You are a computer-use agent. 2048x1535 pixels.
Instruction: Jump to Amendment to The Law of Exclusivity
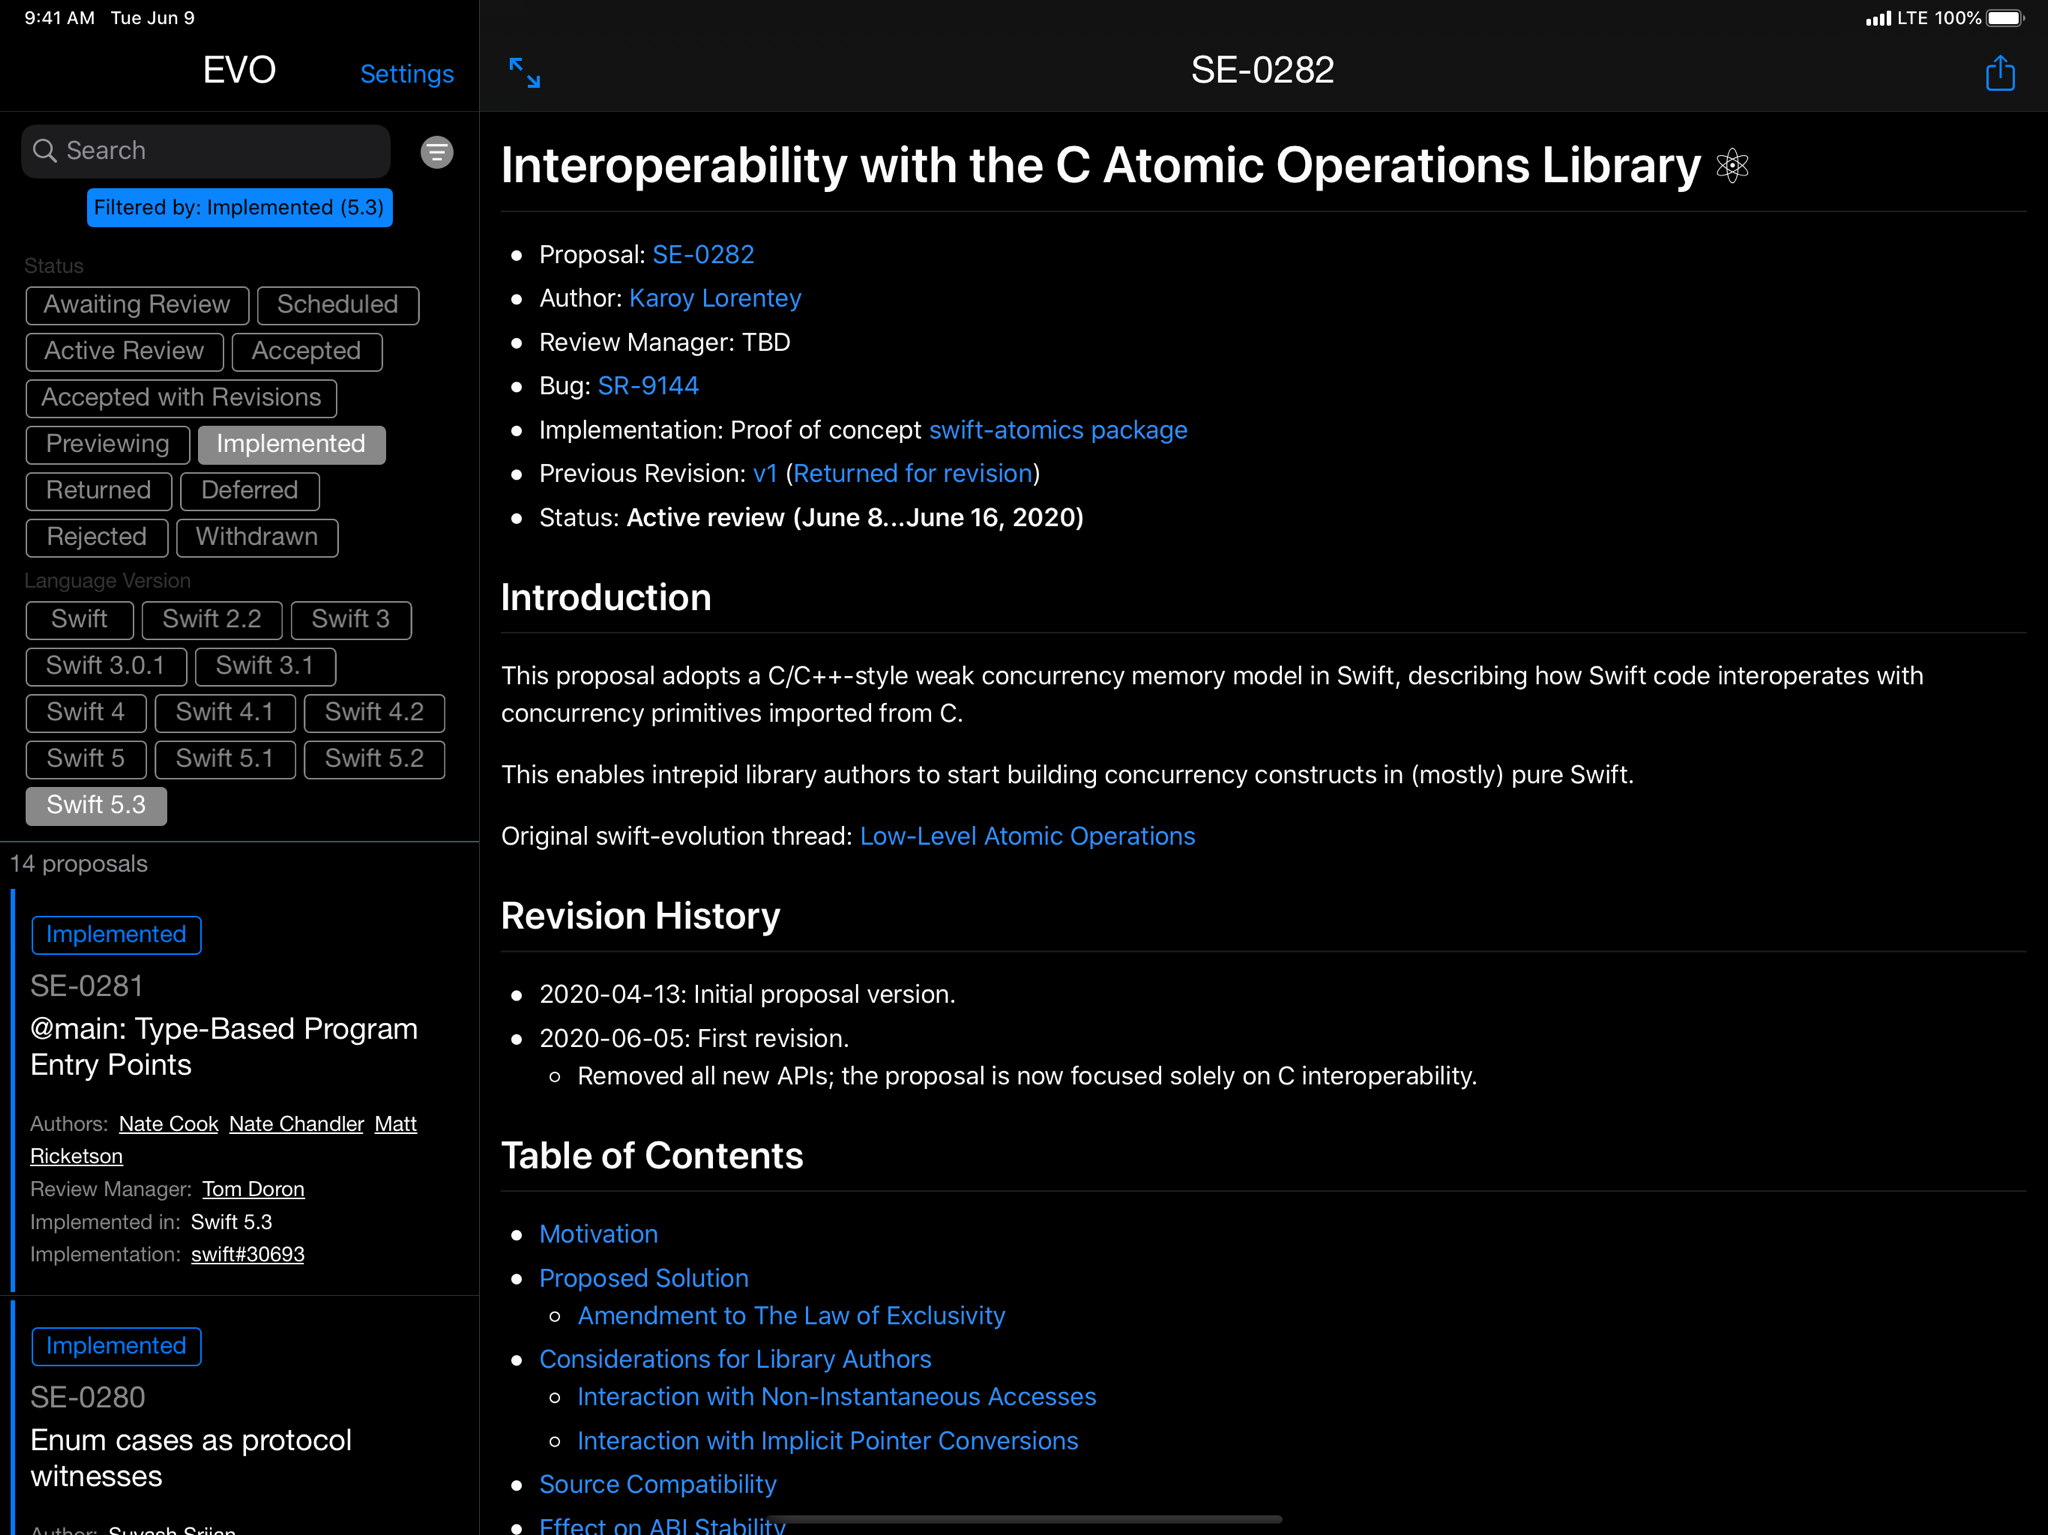[x=791, y=1316]
